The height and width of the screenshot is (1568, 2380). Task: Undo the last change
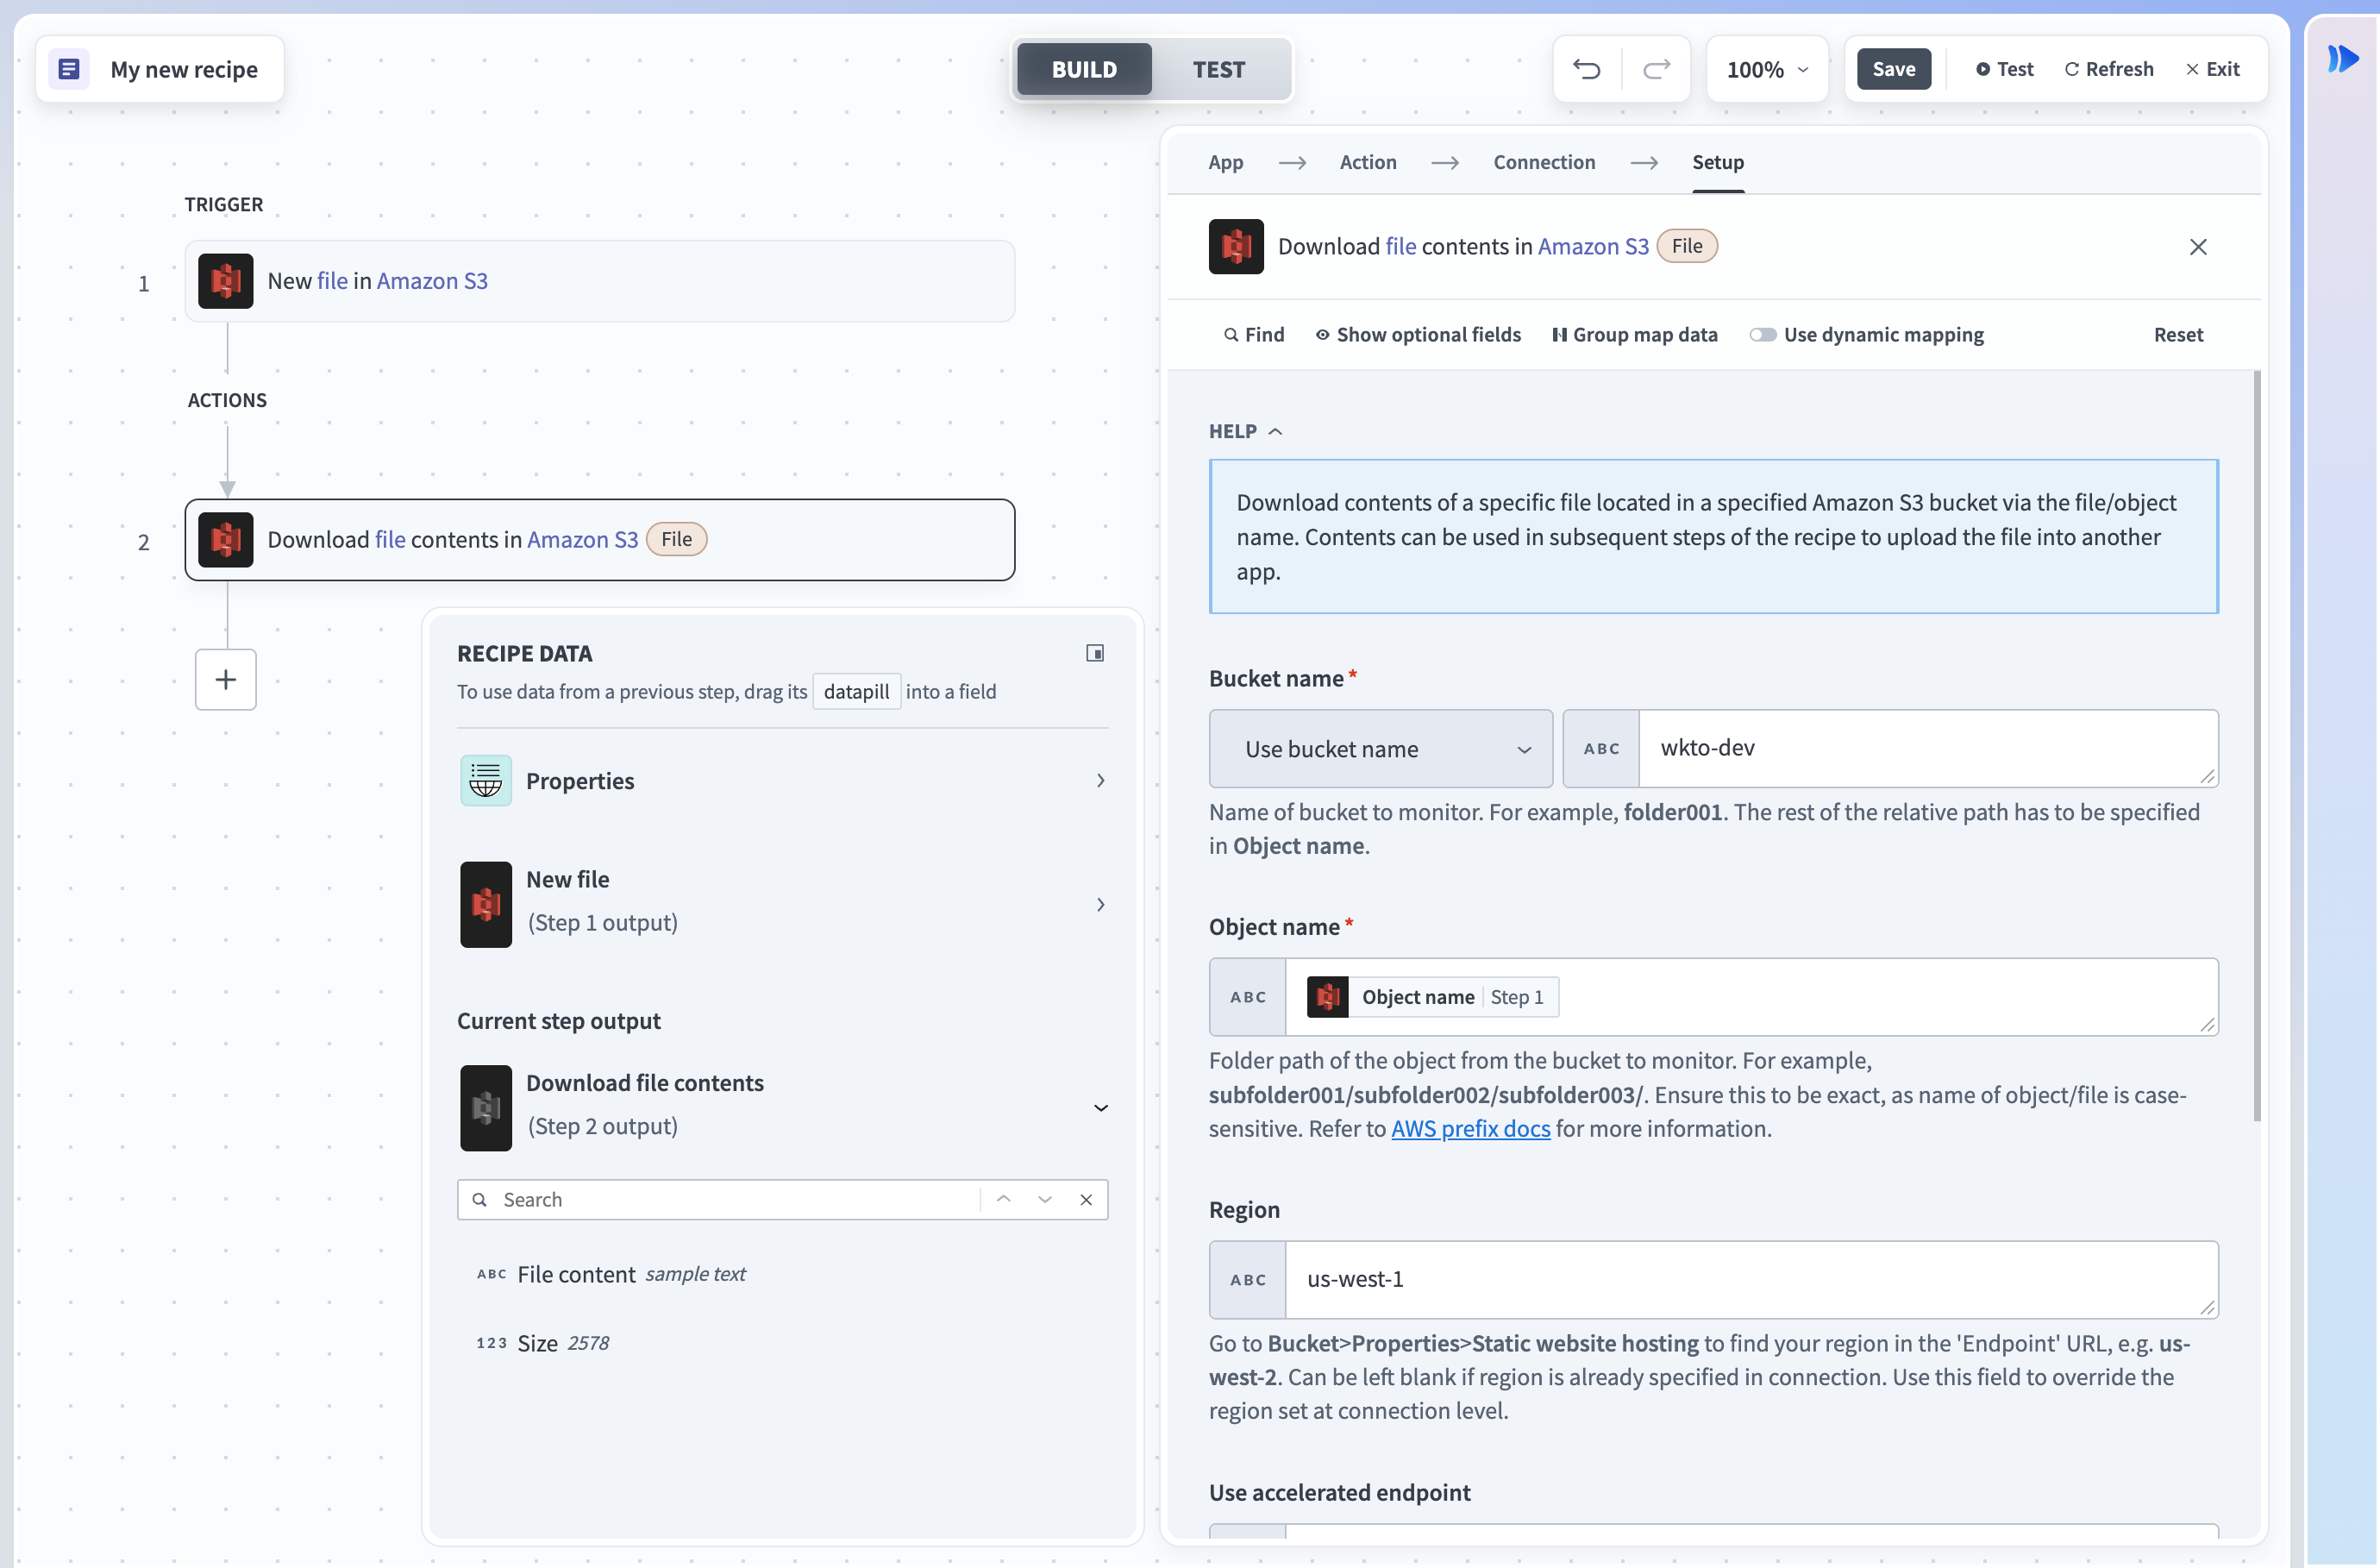[x=1587, y=69]
